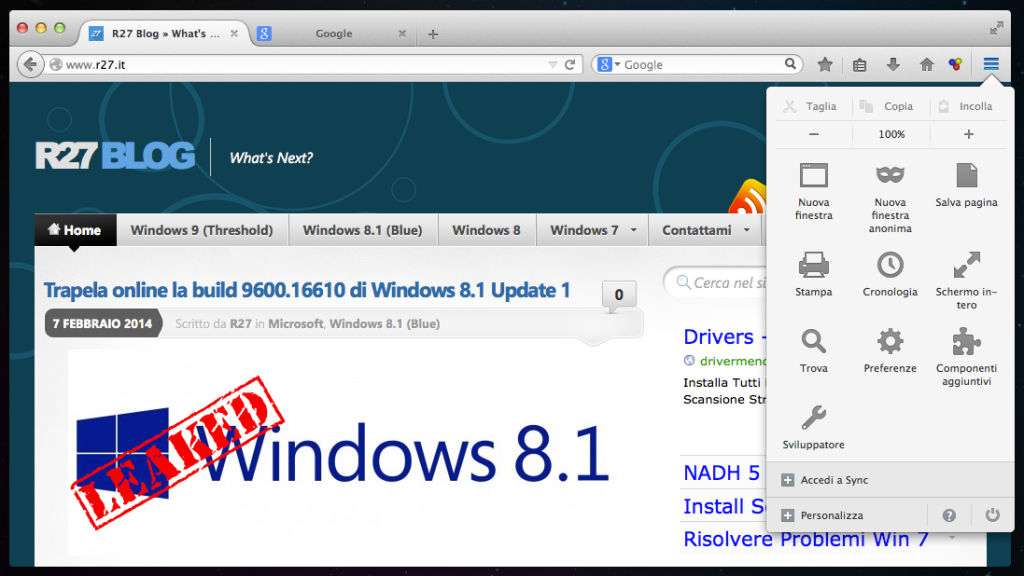Open Componenti aggiuntivi puzzle icon

click(x=966, y=357)
